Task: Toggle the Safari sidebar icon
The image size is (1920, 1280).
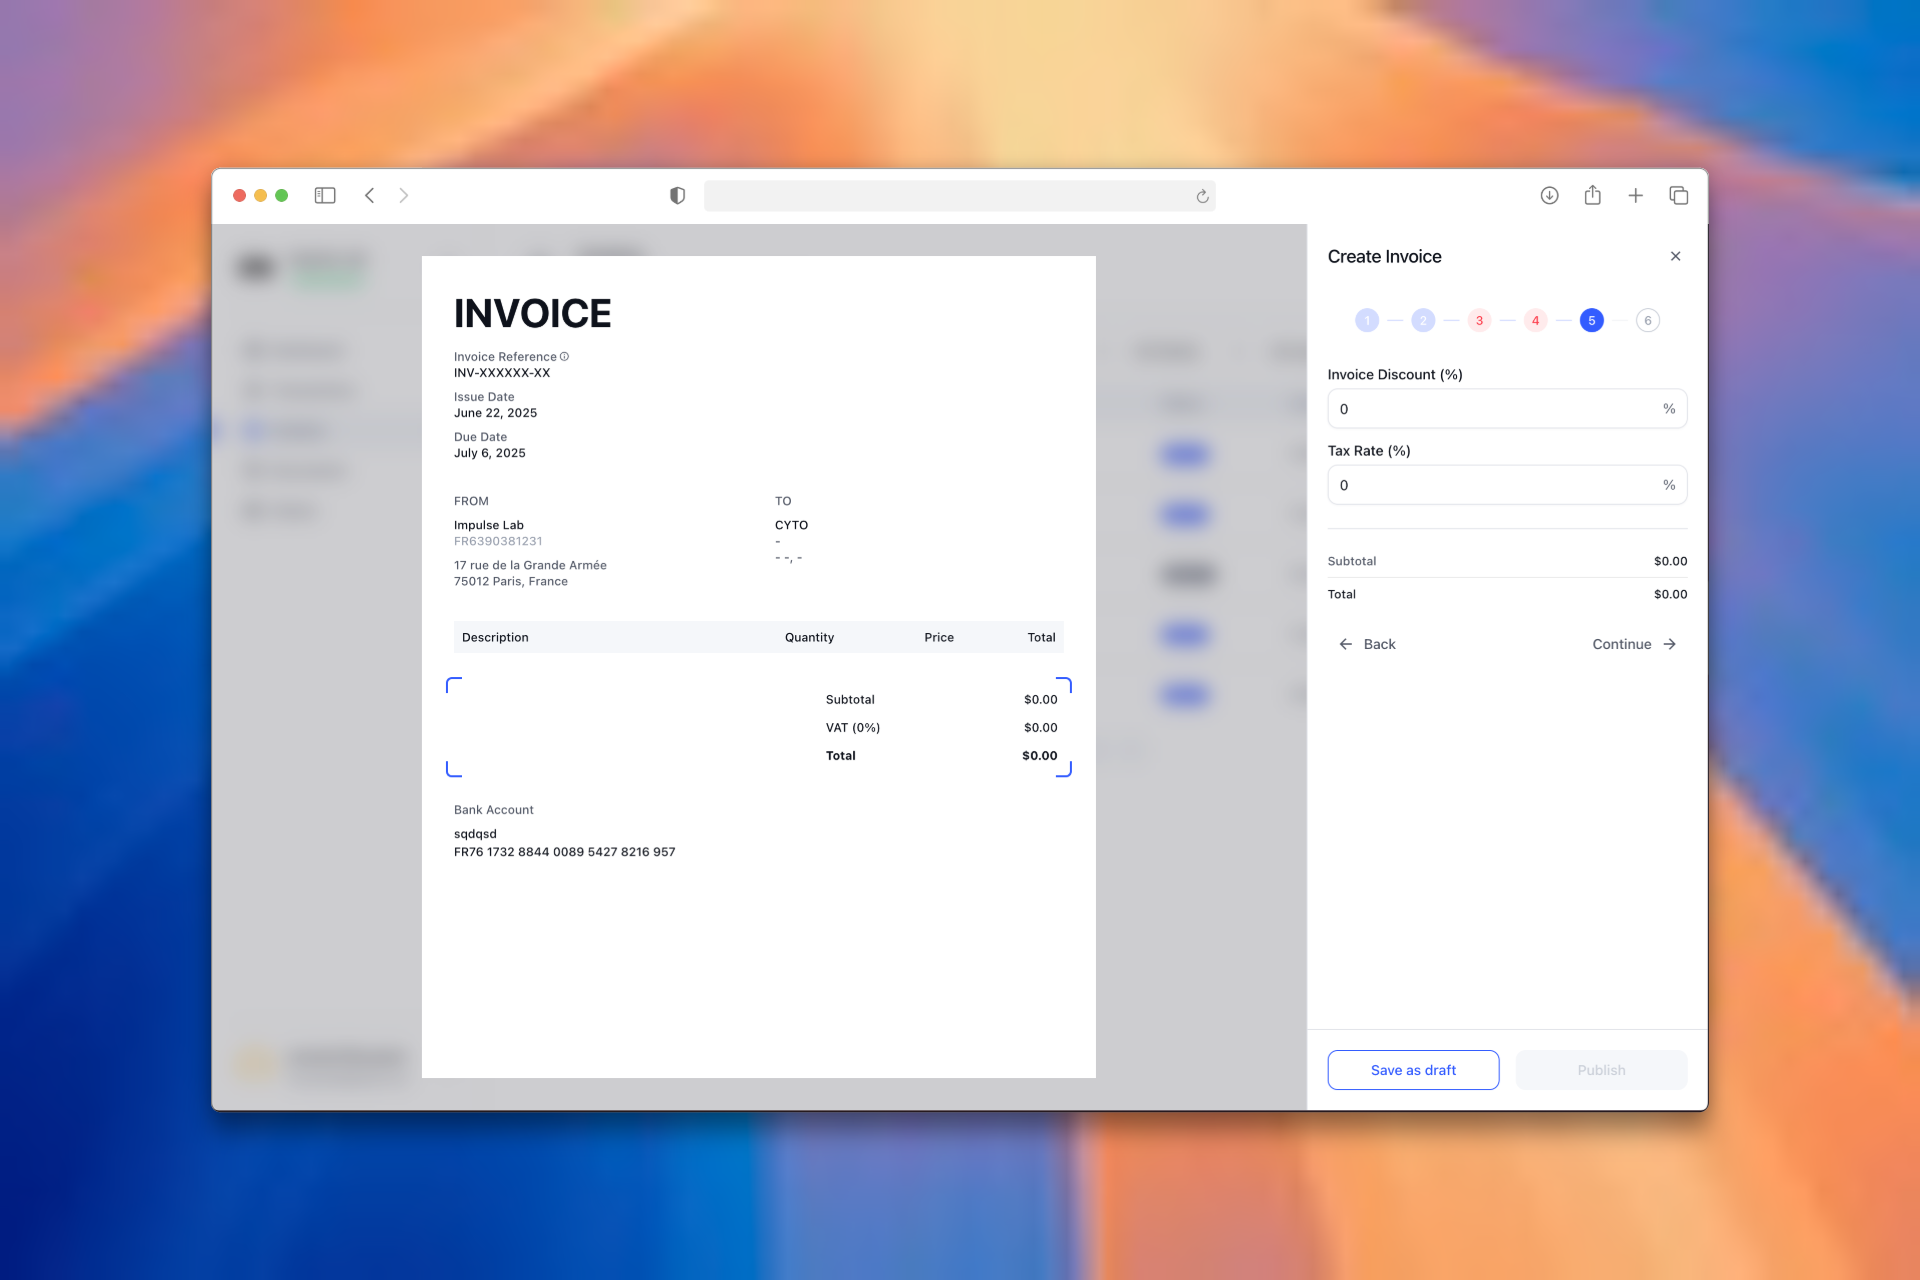Action: 325,195
